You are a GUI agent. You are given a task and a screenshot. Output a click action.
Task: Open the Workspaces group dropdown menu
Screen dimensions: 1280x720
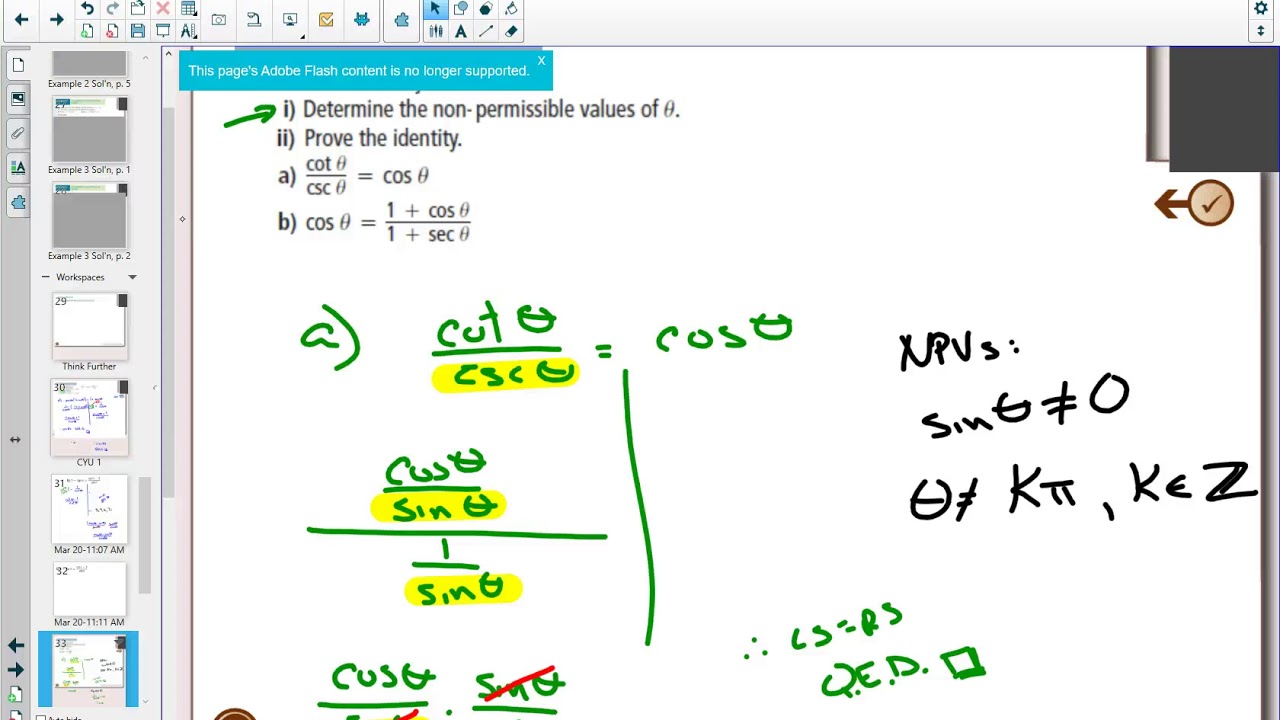(132, 277)
